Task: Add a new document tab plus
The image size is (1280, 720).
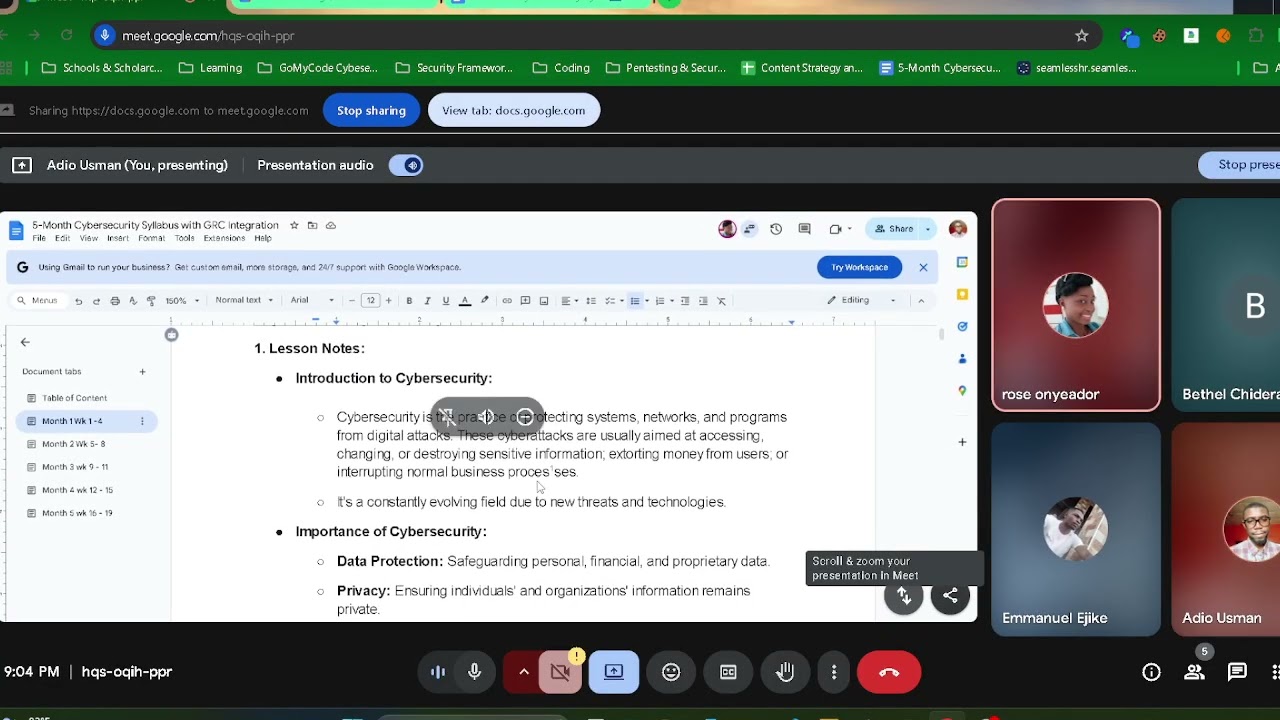Action: 142,372
